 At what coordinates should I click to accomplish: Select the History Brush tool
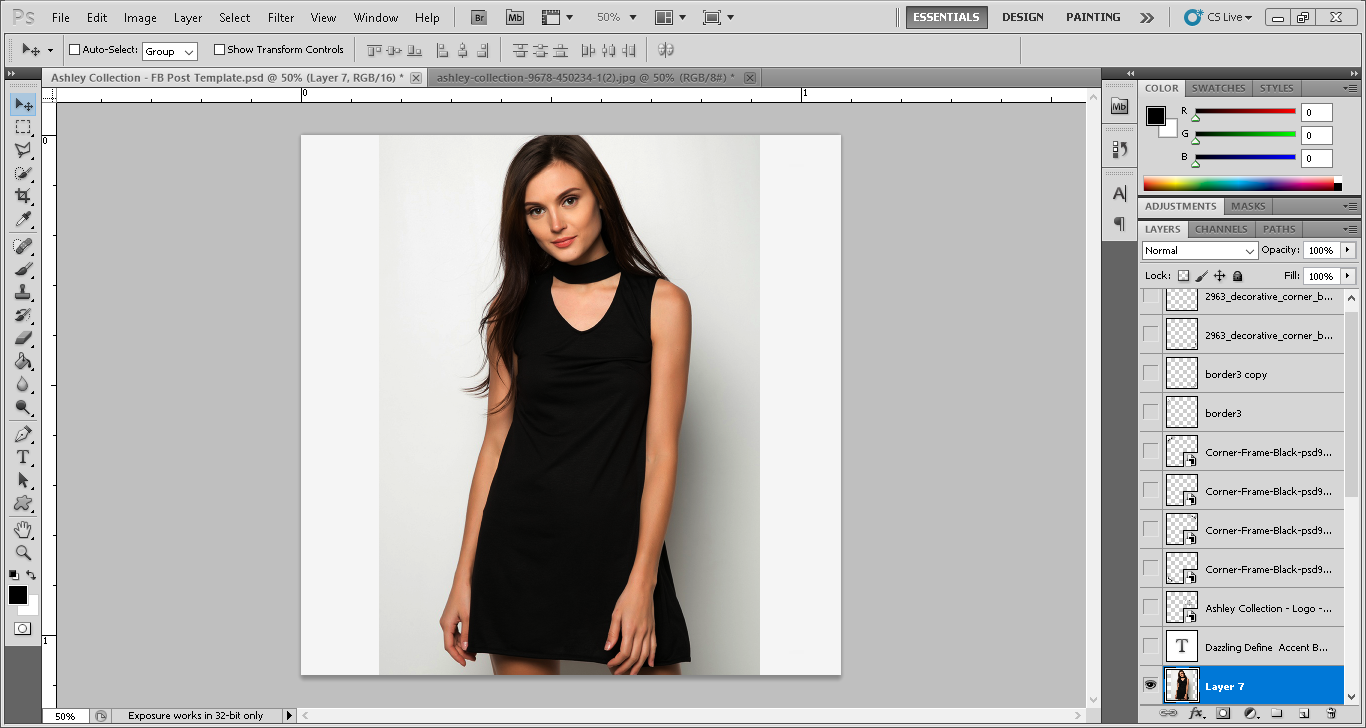click(x=23, y=315)
